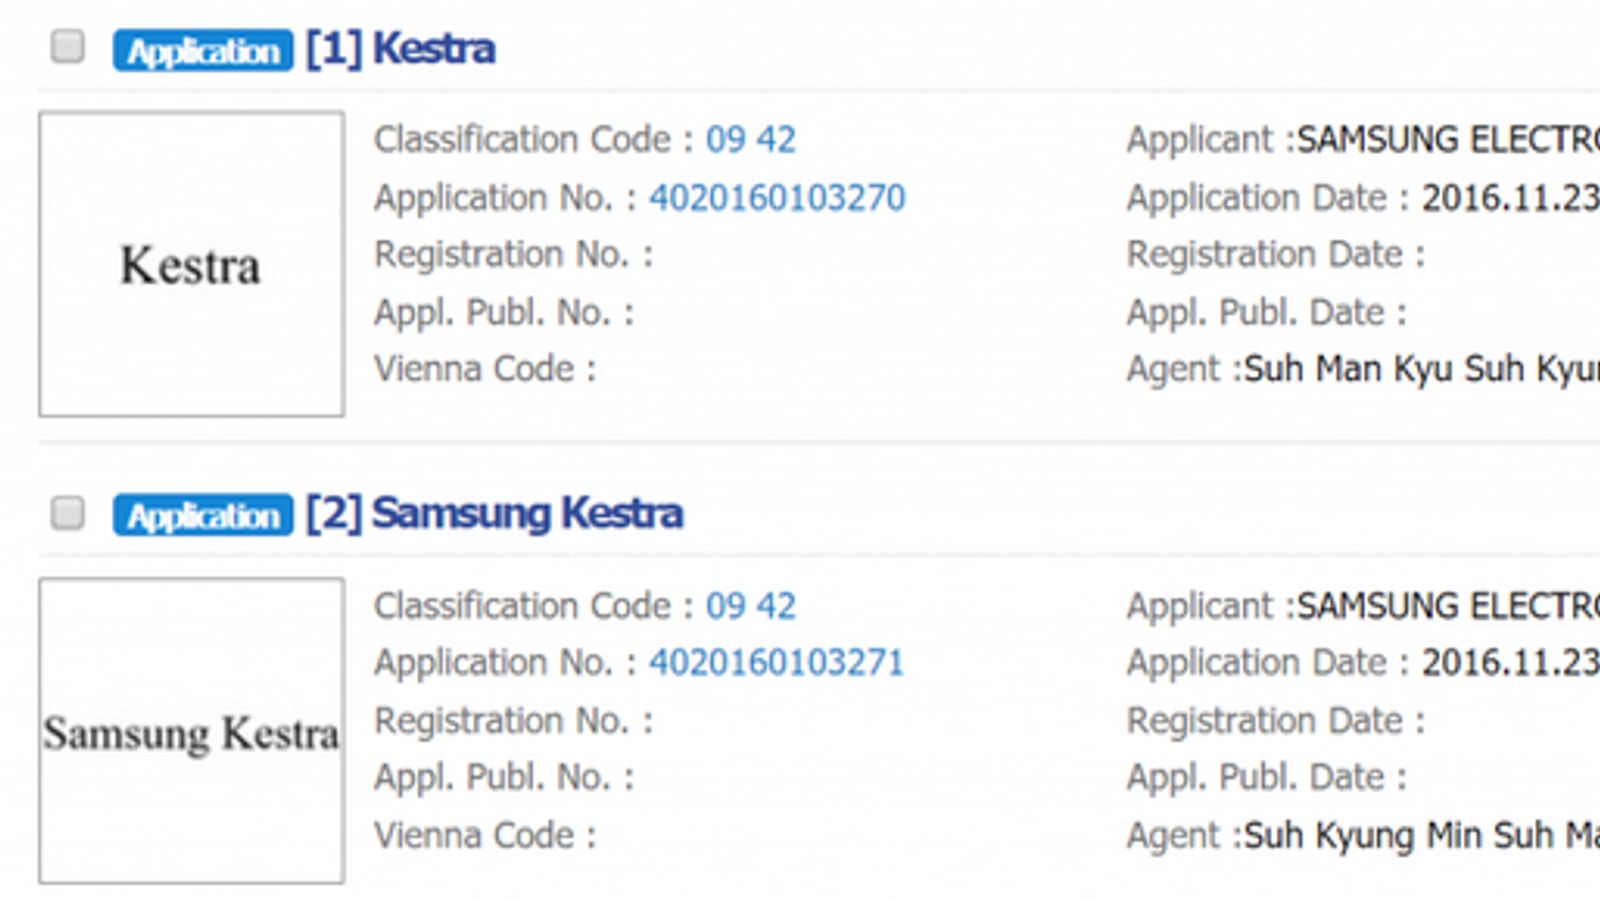This screenshot has height=900, width=1600.
Task: Open the [1] Kestra result title
Action: (400, 49)
